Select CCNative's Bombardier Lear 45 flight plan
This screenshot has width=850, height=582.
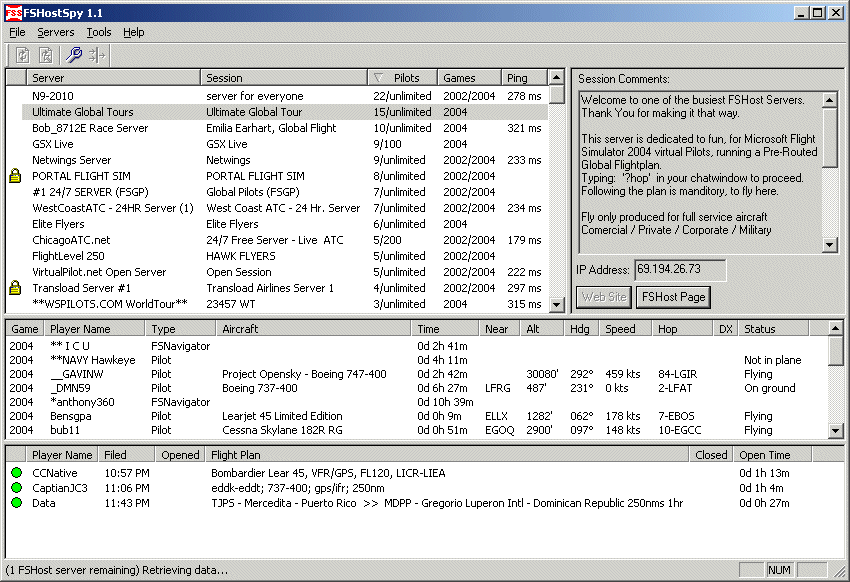tap(328, 473)
